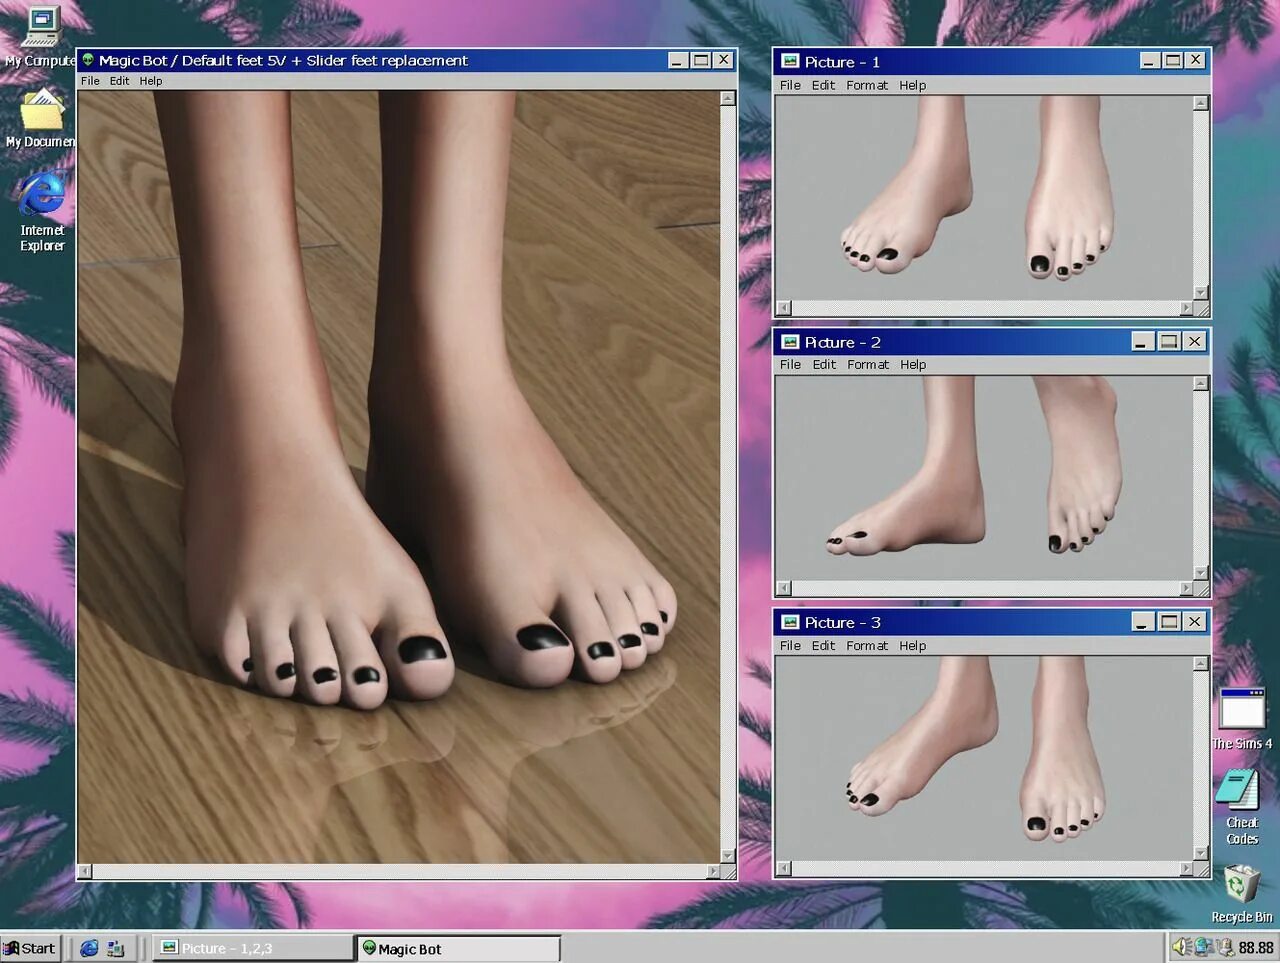Open Edit menu in Picture - 2
This screenshot has height=963, width=1280.
point(824,364)
